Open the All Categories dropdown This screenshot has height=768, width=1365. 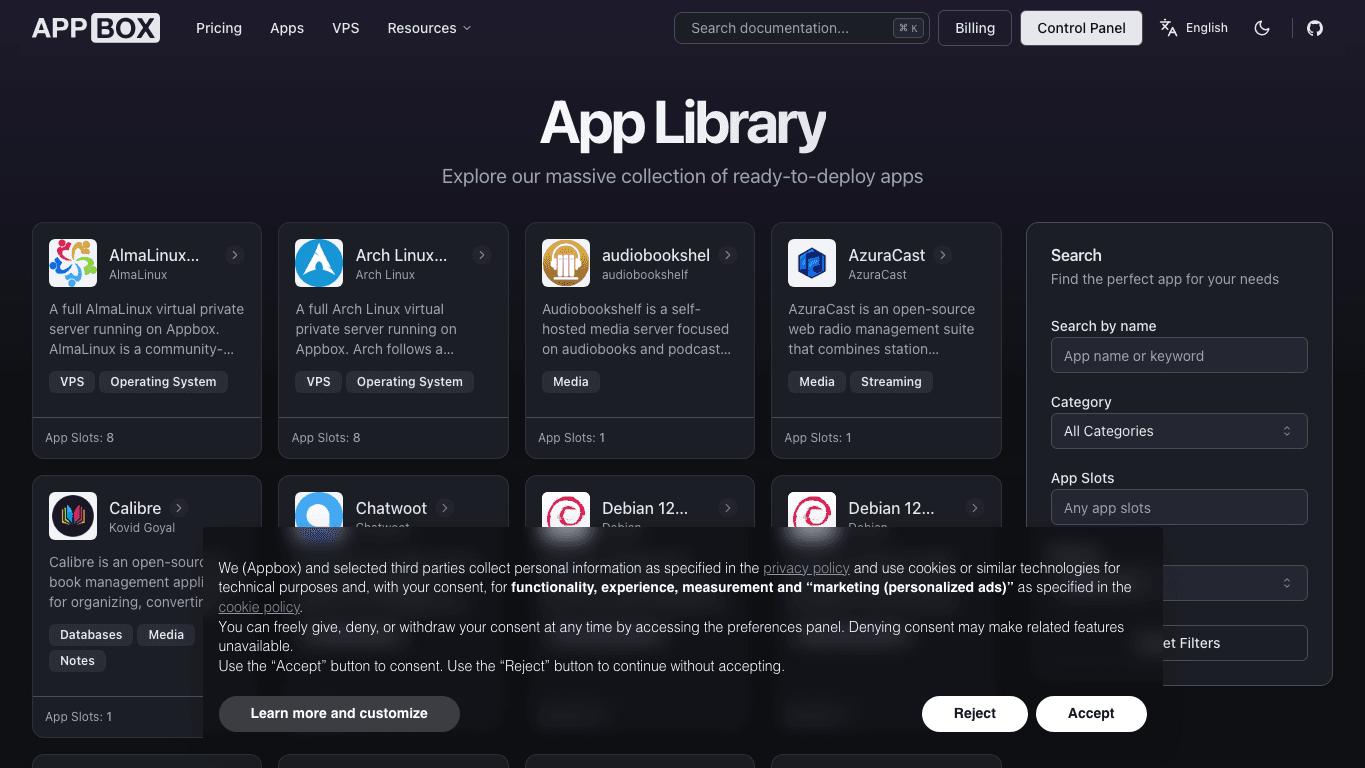[x=1179, y=431]
